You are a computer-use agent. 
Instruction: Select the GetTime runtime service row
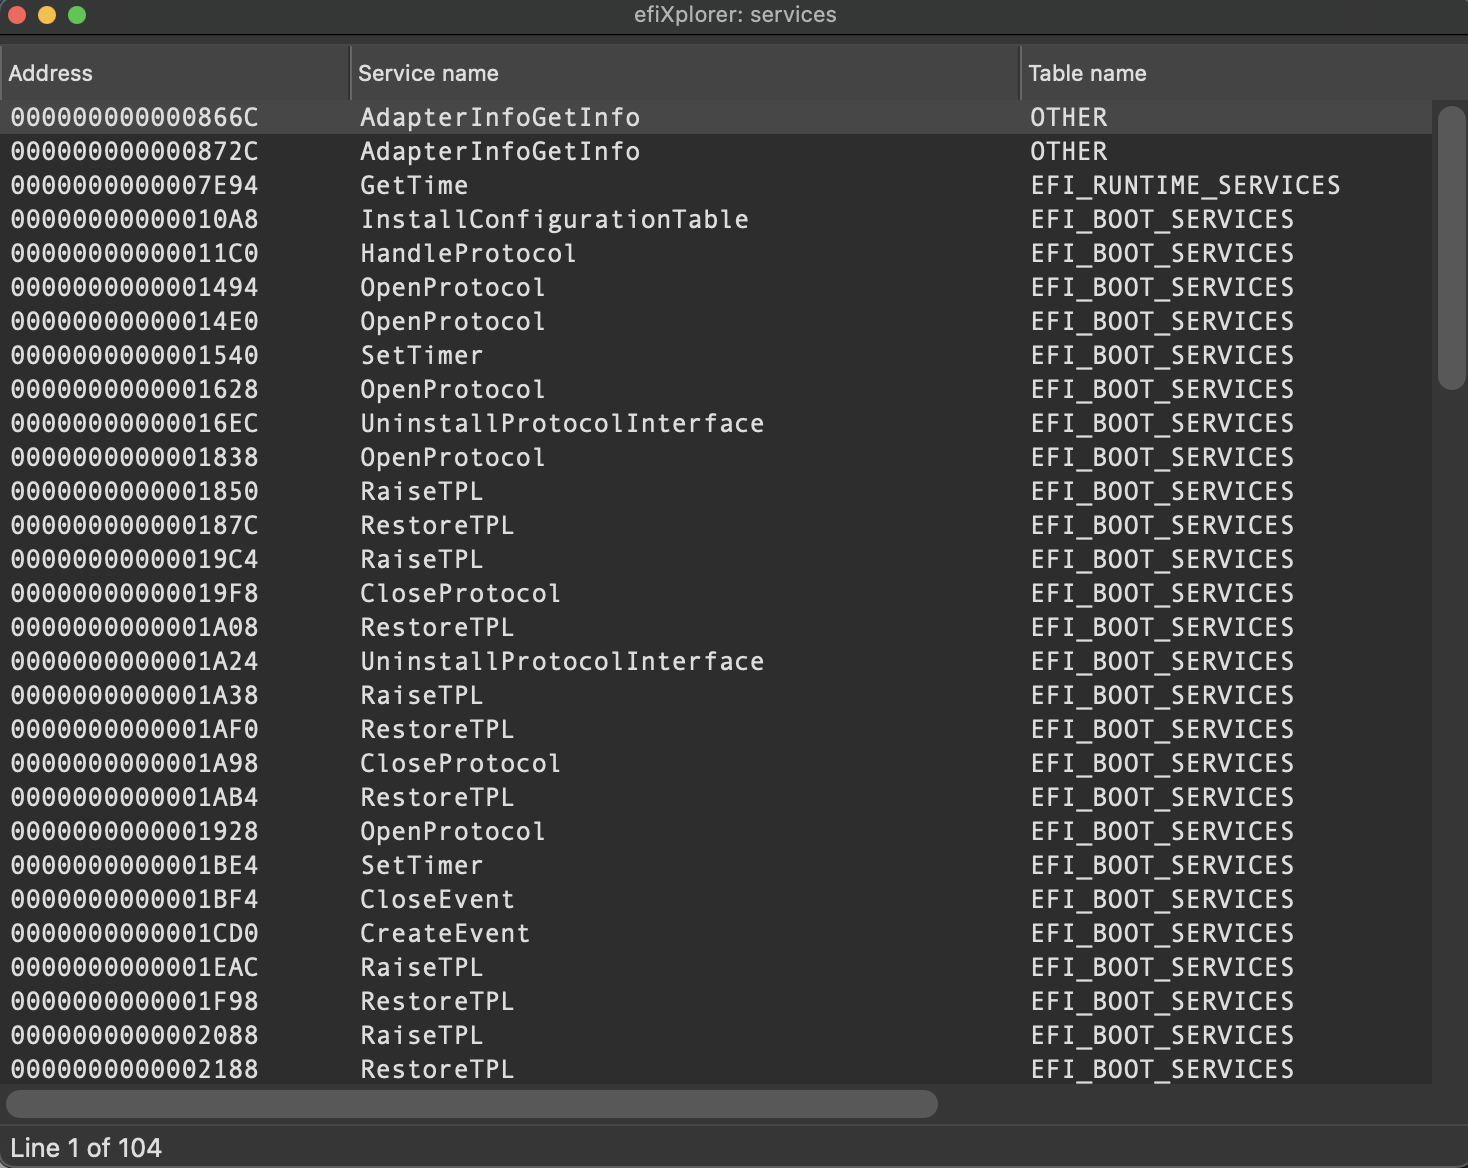point(413,185)
